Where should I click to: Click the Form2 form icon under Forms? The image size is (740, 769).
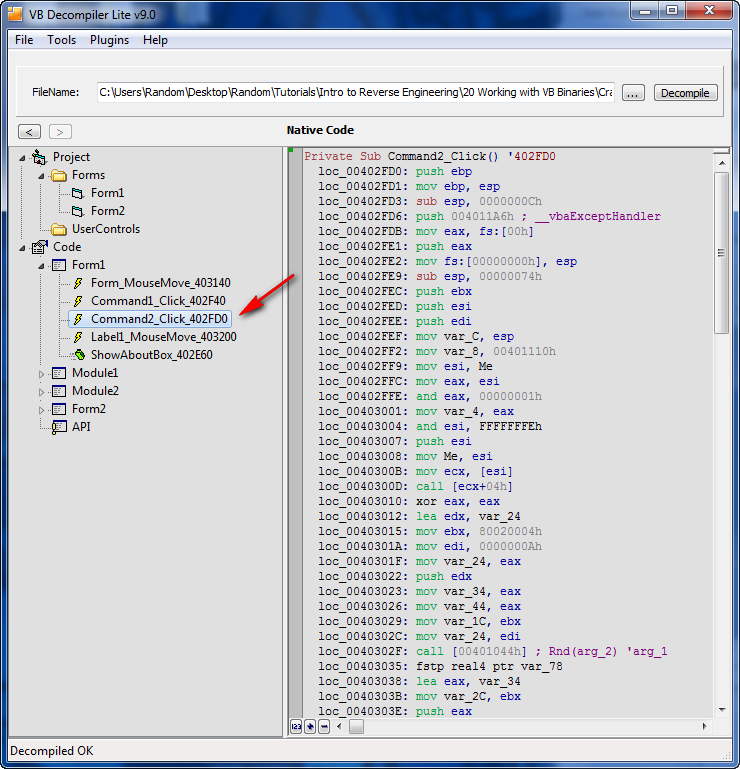(x=77, y=211)
